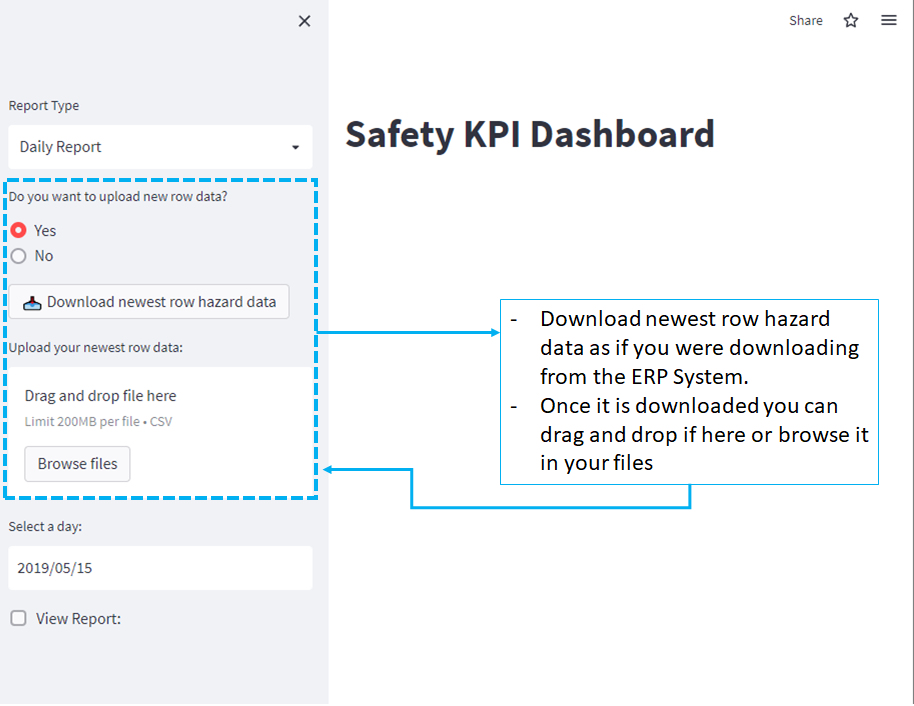Open the Streamlit hamburger menu
914x706 pixels.
tap(888, 20)
